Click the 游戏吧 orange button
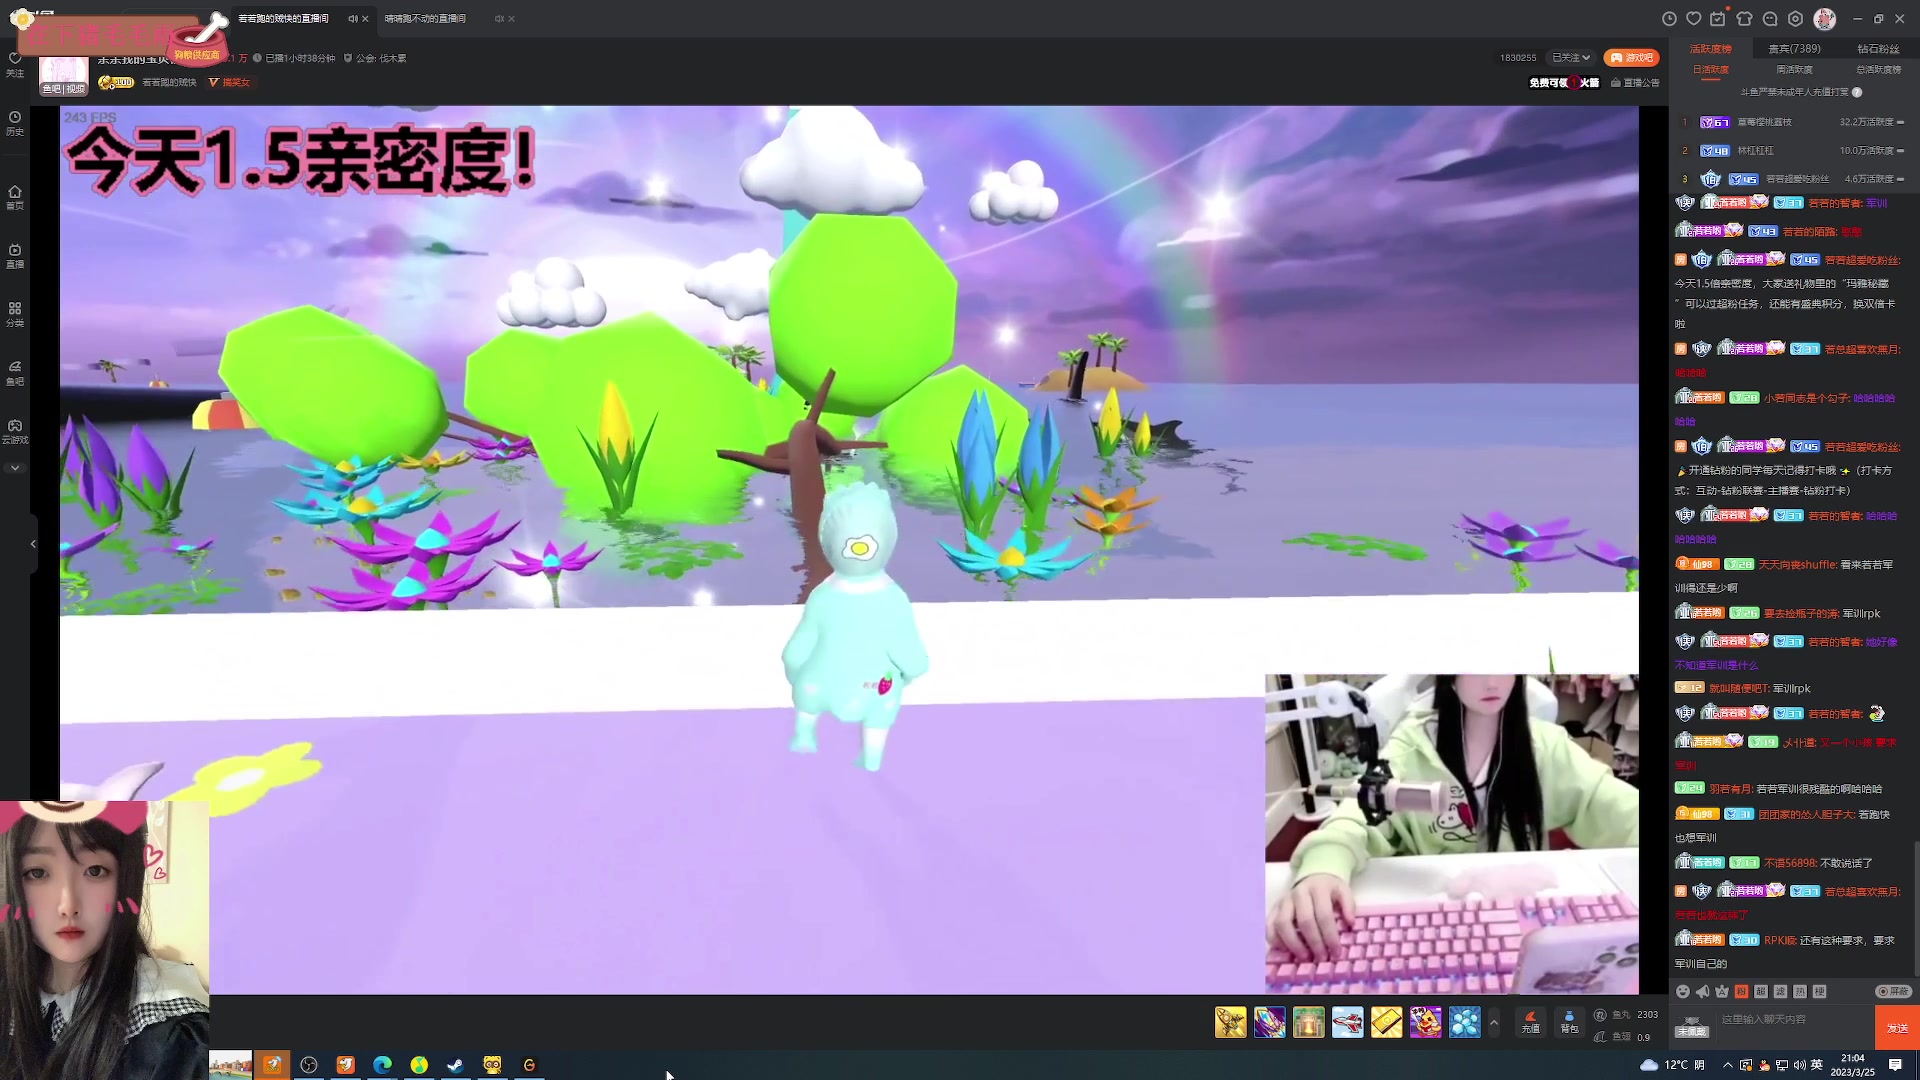This screenshot has width=1920, height=1080. pos(1631,58)
